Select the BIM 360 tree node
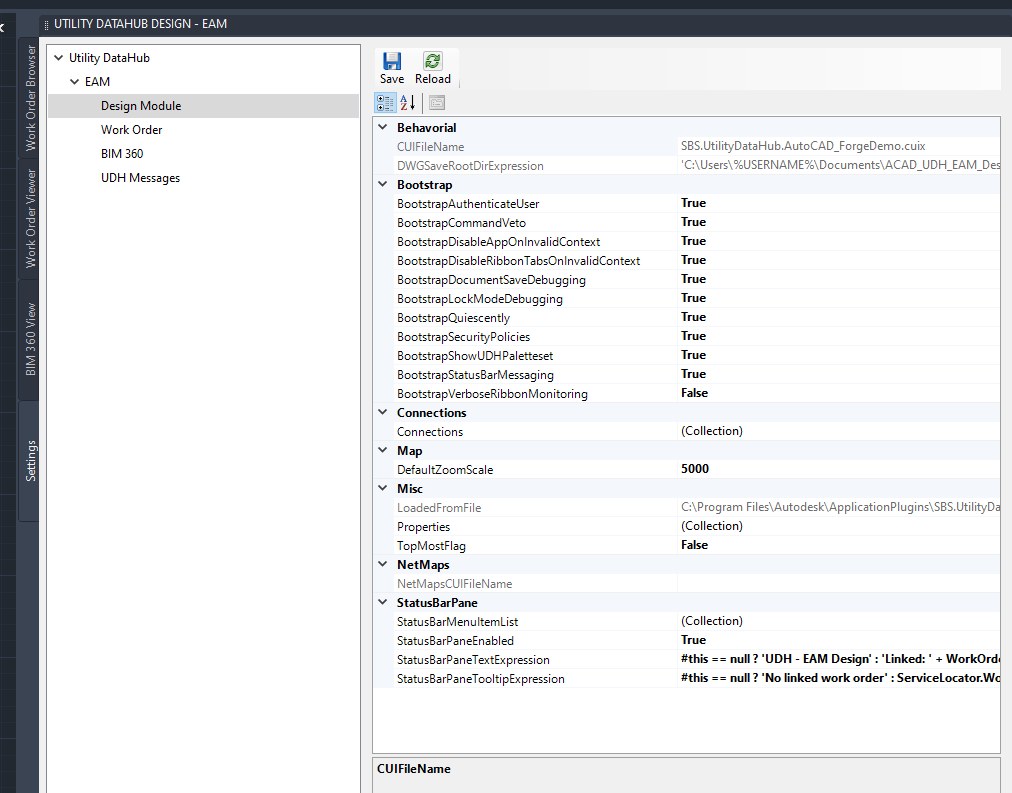 122,154
